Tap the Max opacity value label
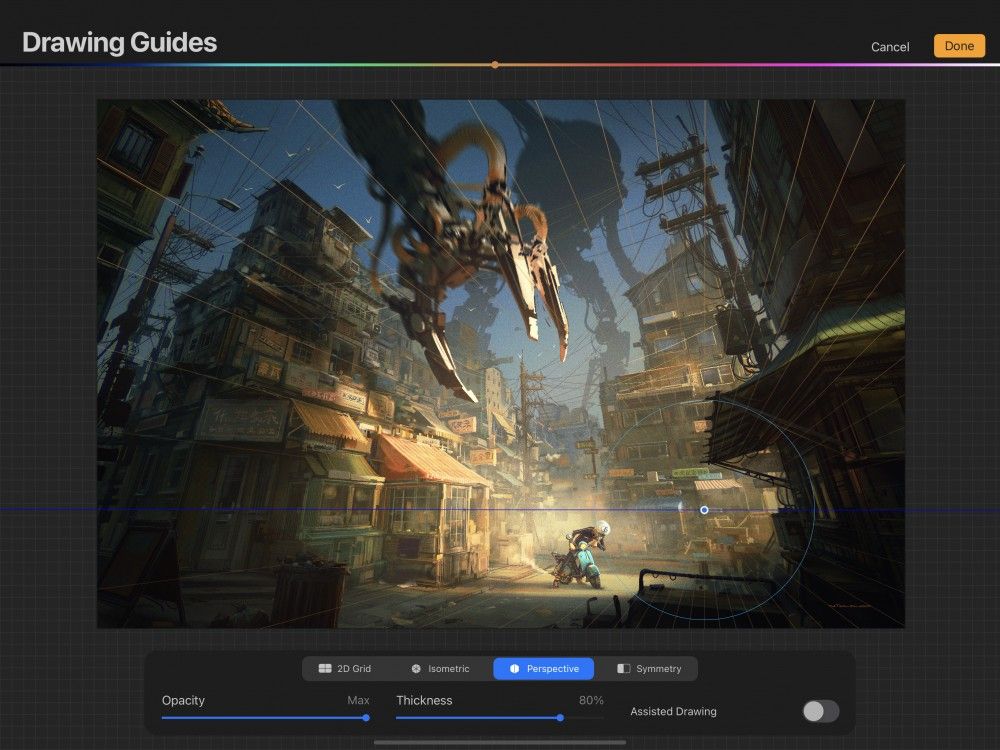1000x750 pixels. pos(358,700)
